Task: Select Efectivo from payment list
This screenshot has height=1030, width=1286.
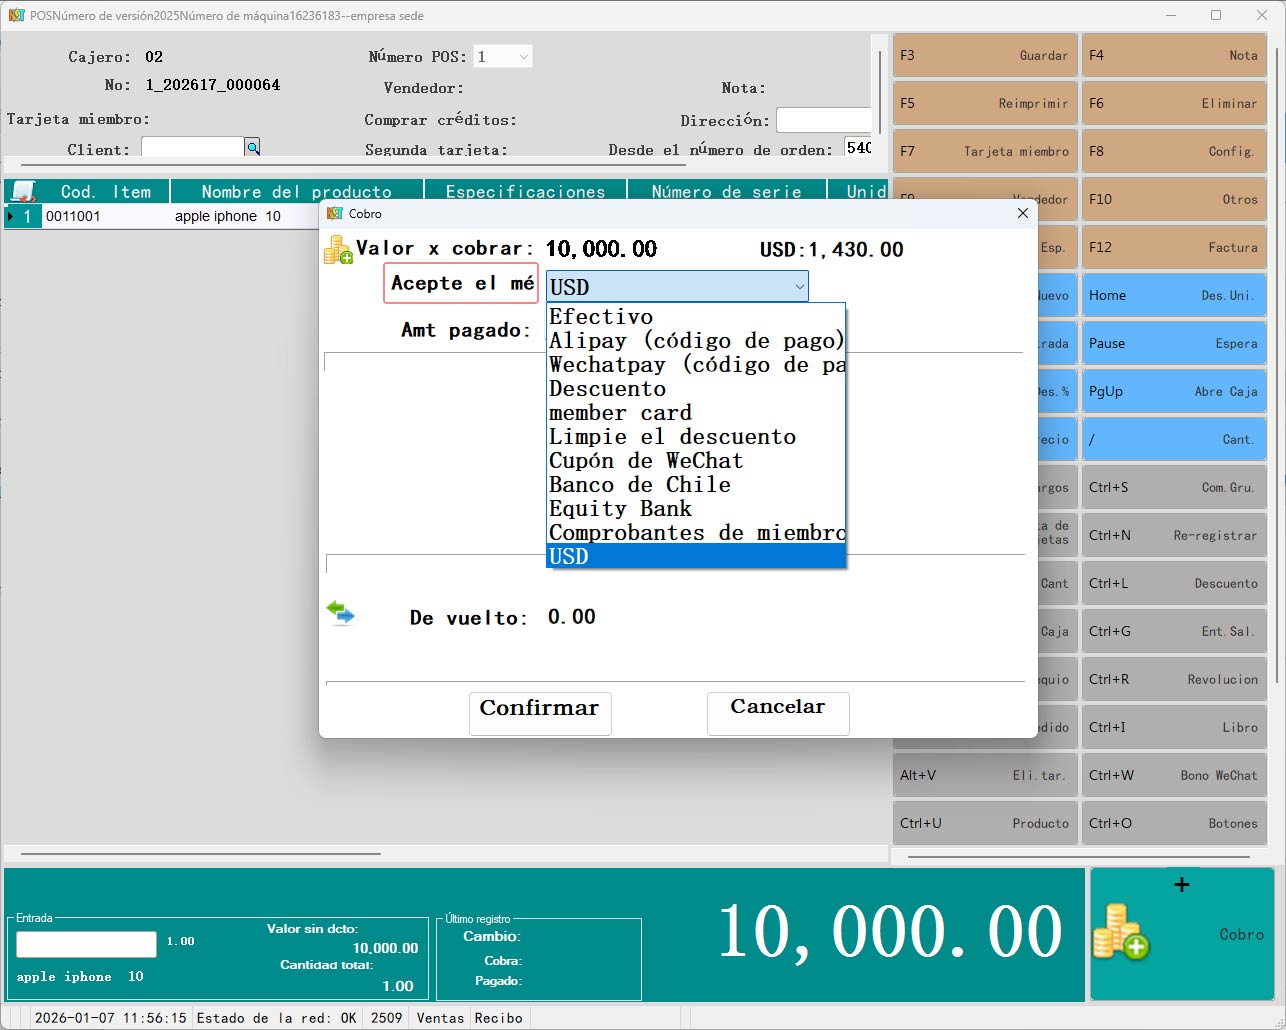Action: 600,317
